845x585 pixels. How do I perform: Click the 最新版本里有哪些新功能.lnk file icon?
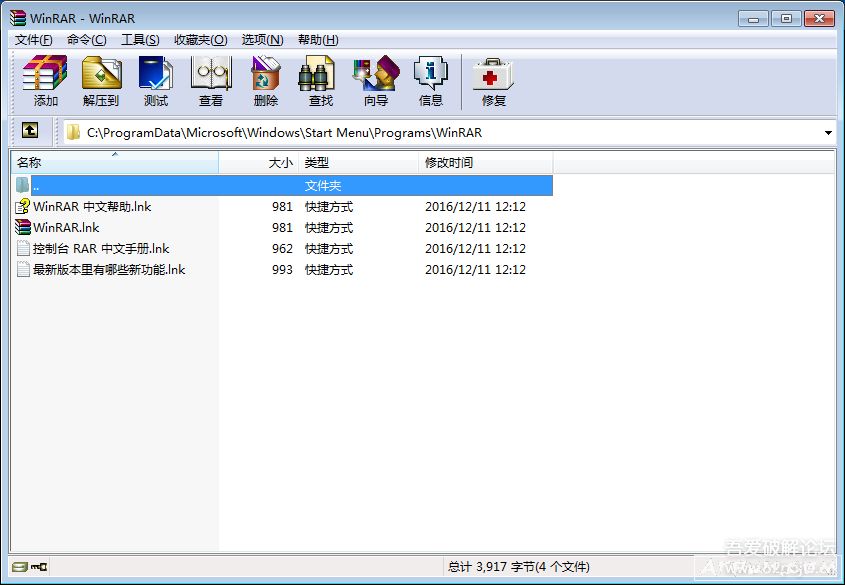click(23, 269)
